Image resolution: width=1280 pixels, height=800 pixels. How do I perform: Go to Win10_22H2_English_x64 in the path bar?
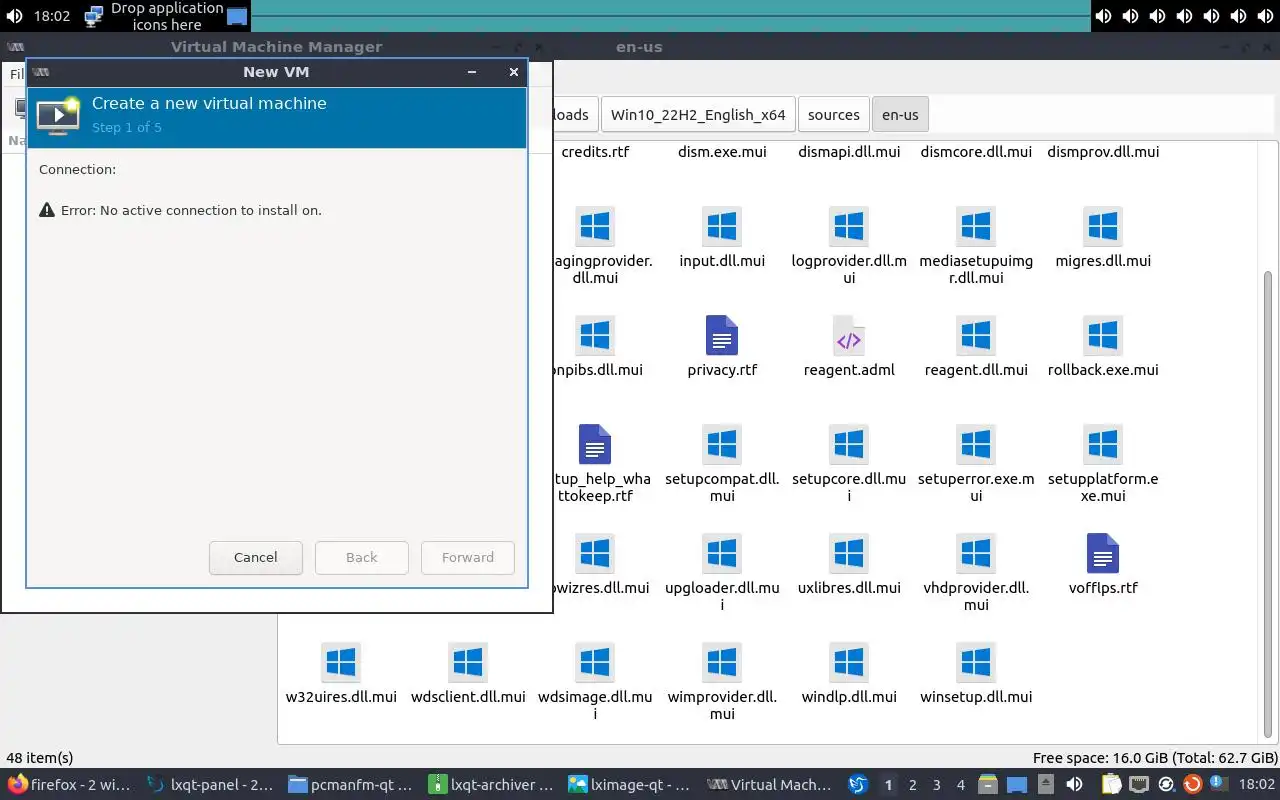698,115
